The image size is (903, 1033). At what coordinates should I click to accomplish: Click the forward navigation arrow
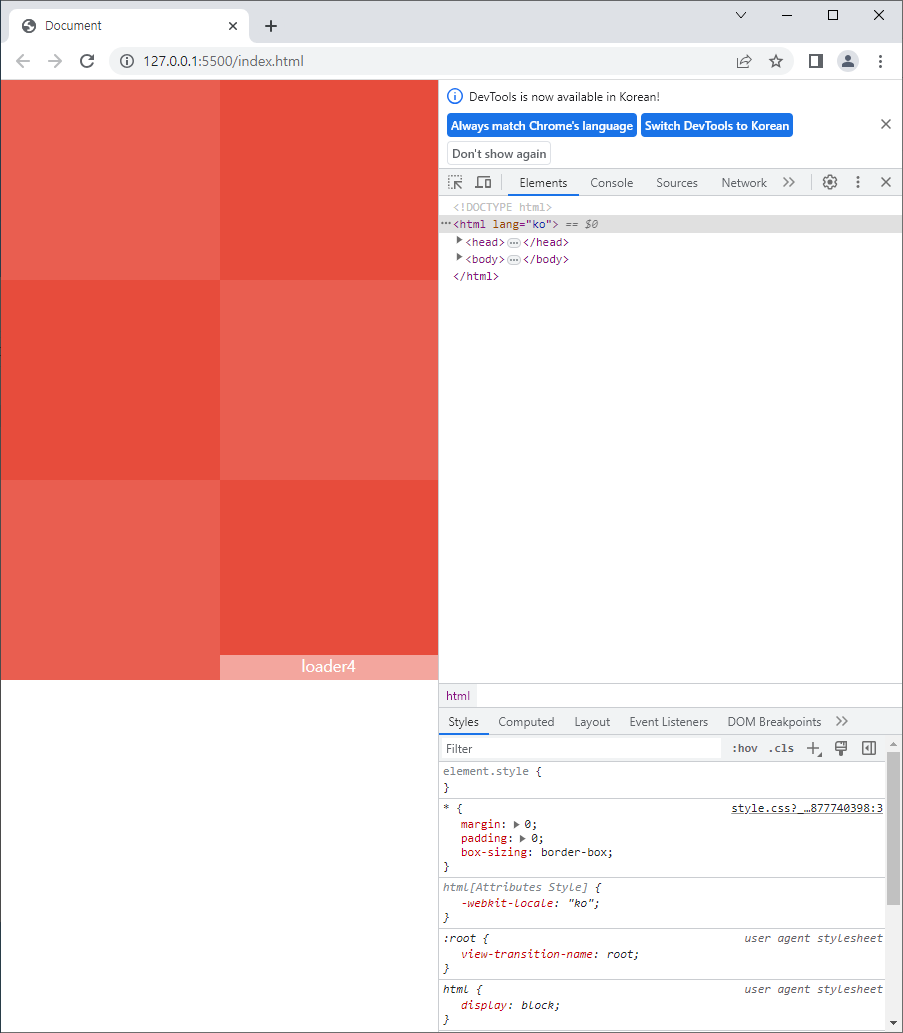click(55, 61)
